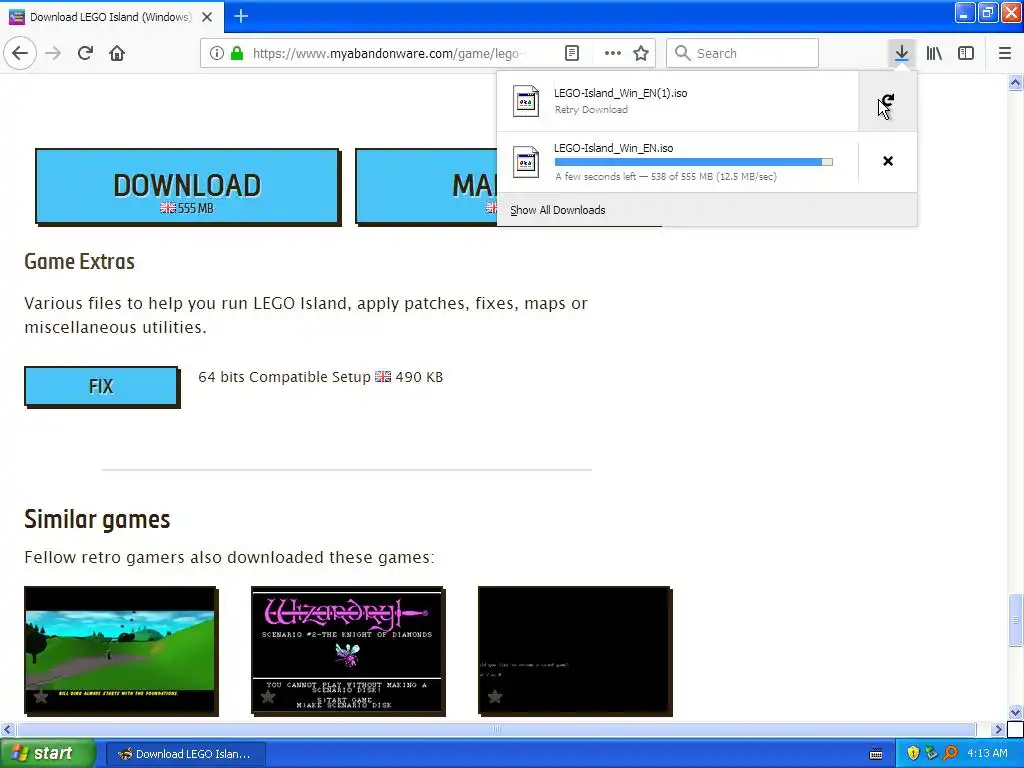Click Download LEGO Island taskbar button
Image resolution: width=1024 pixels, height=768 pixels.
186,754
